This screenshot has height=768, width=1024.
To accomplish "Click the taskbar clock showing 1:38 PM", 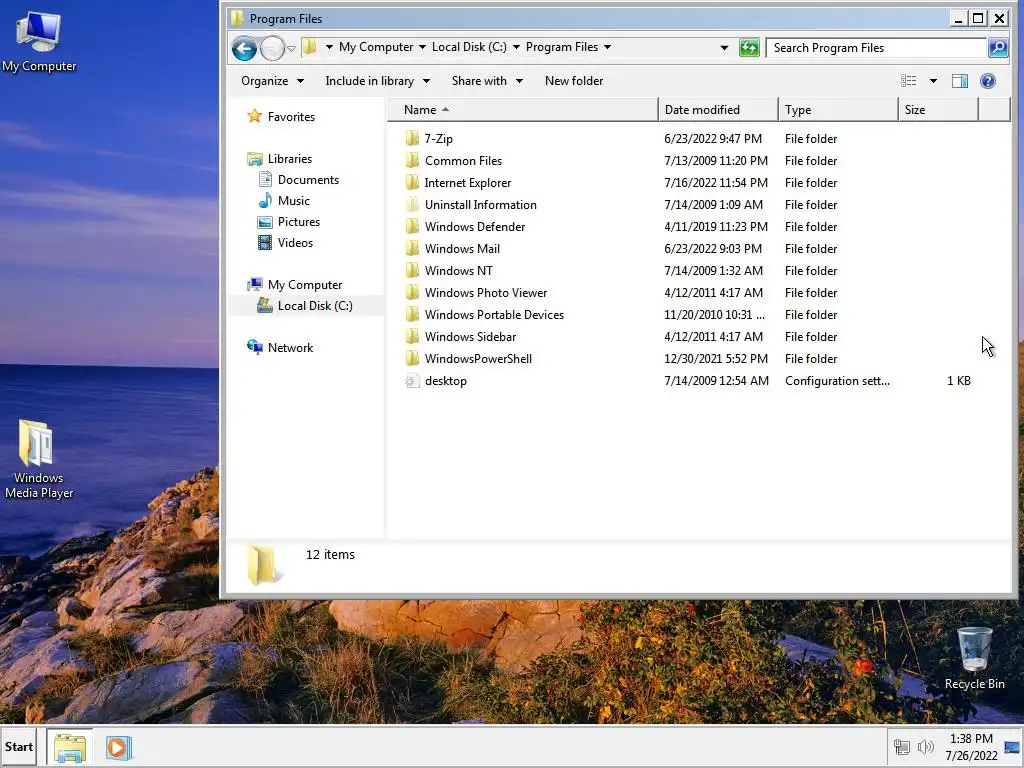I will pyautogui.click(x=971, y=747).
